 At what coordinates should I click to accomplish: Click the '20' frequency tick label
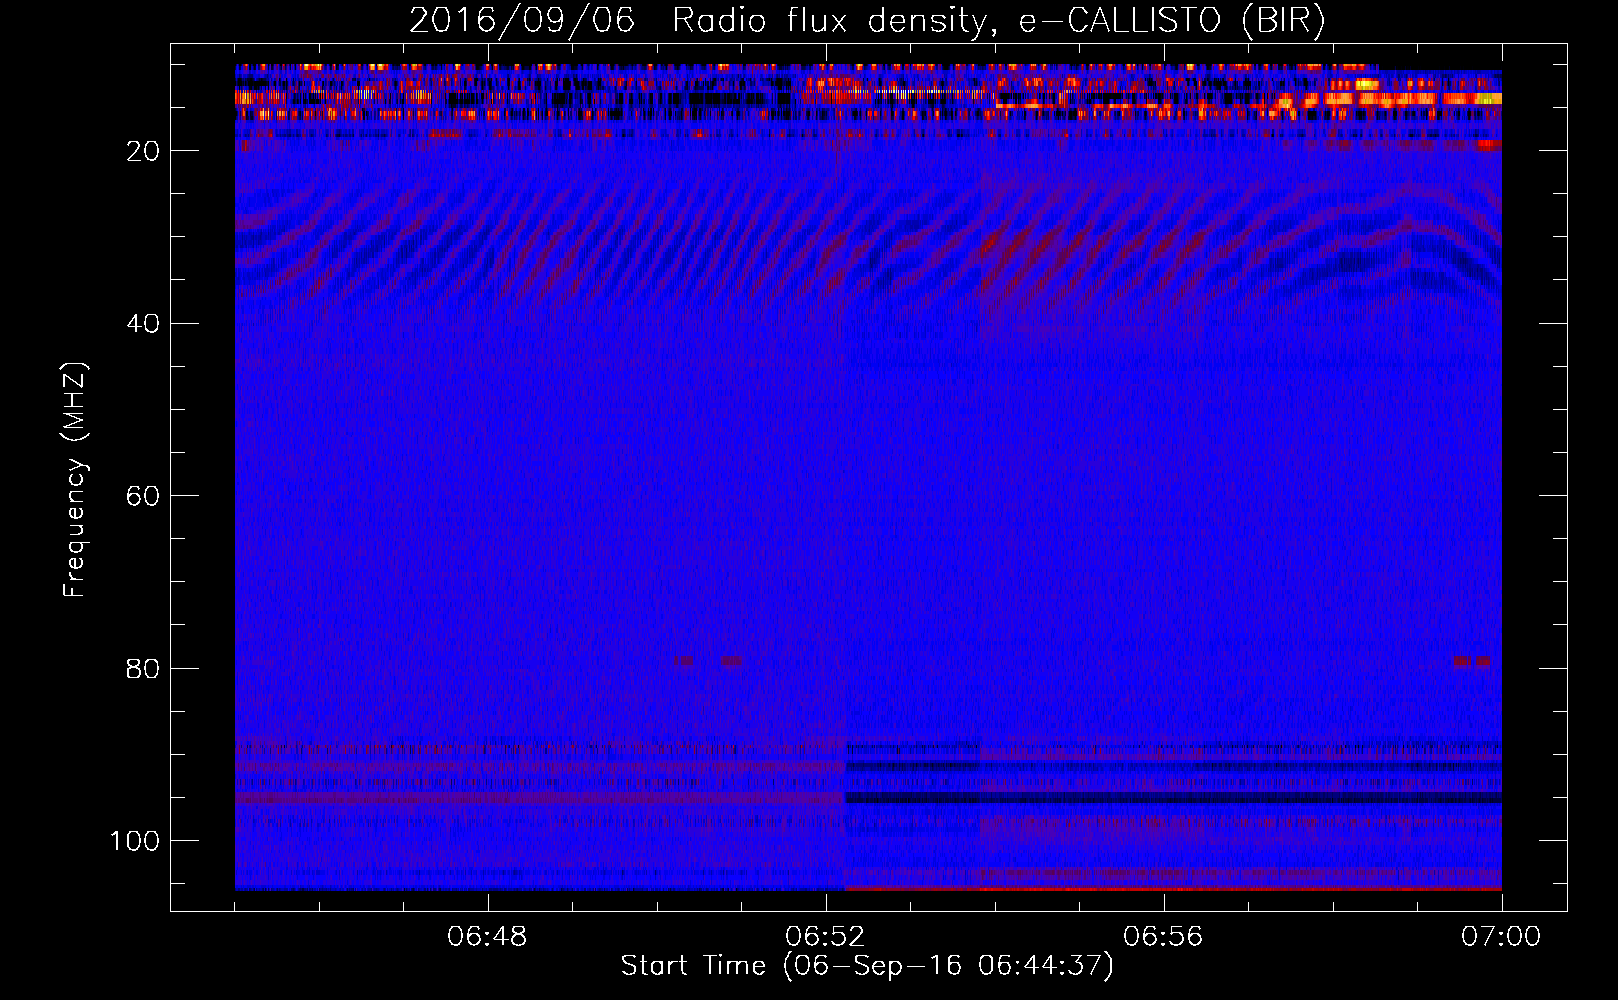[143, 151]
